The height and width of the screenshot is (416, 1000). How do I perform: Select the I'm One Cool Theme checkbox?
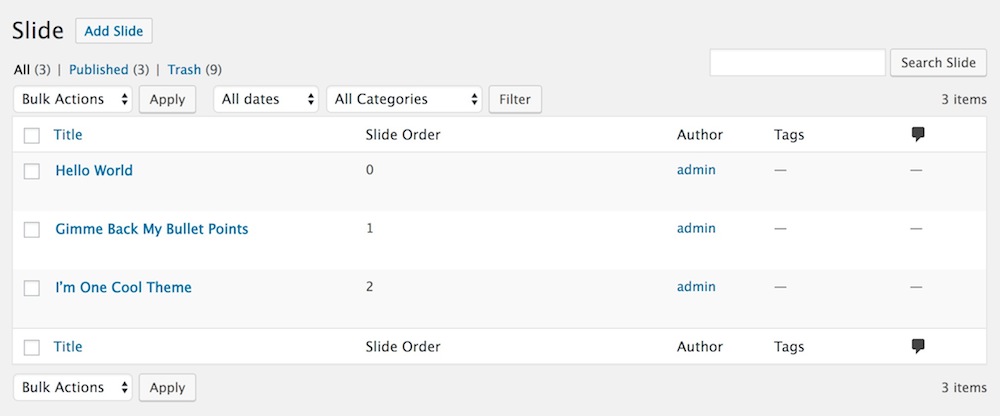(x=32, y=288)
